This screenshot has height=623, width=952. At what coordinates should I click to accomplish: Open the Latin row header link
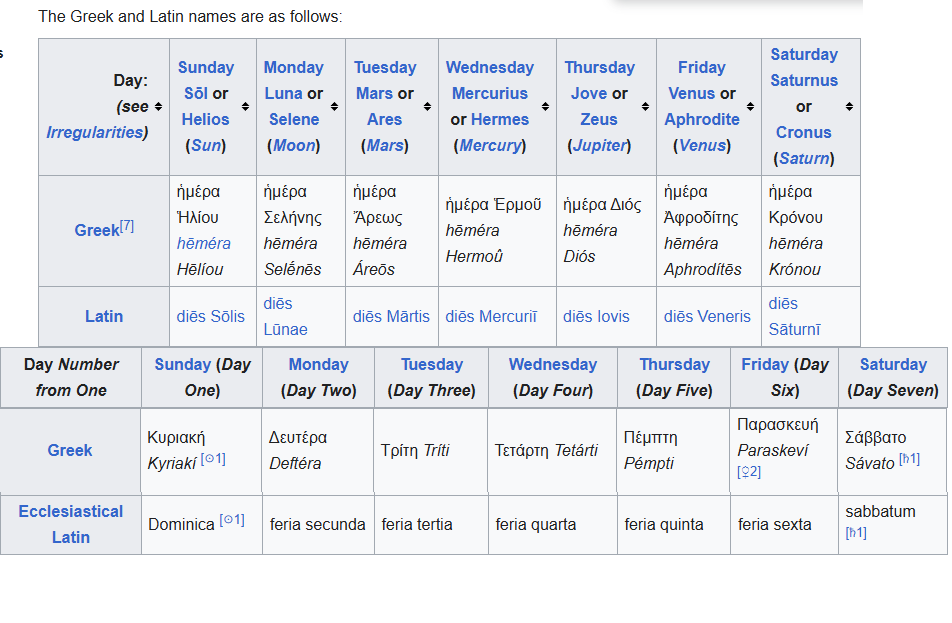coord(104,316)
